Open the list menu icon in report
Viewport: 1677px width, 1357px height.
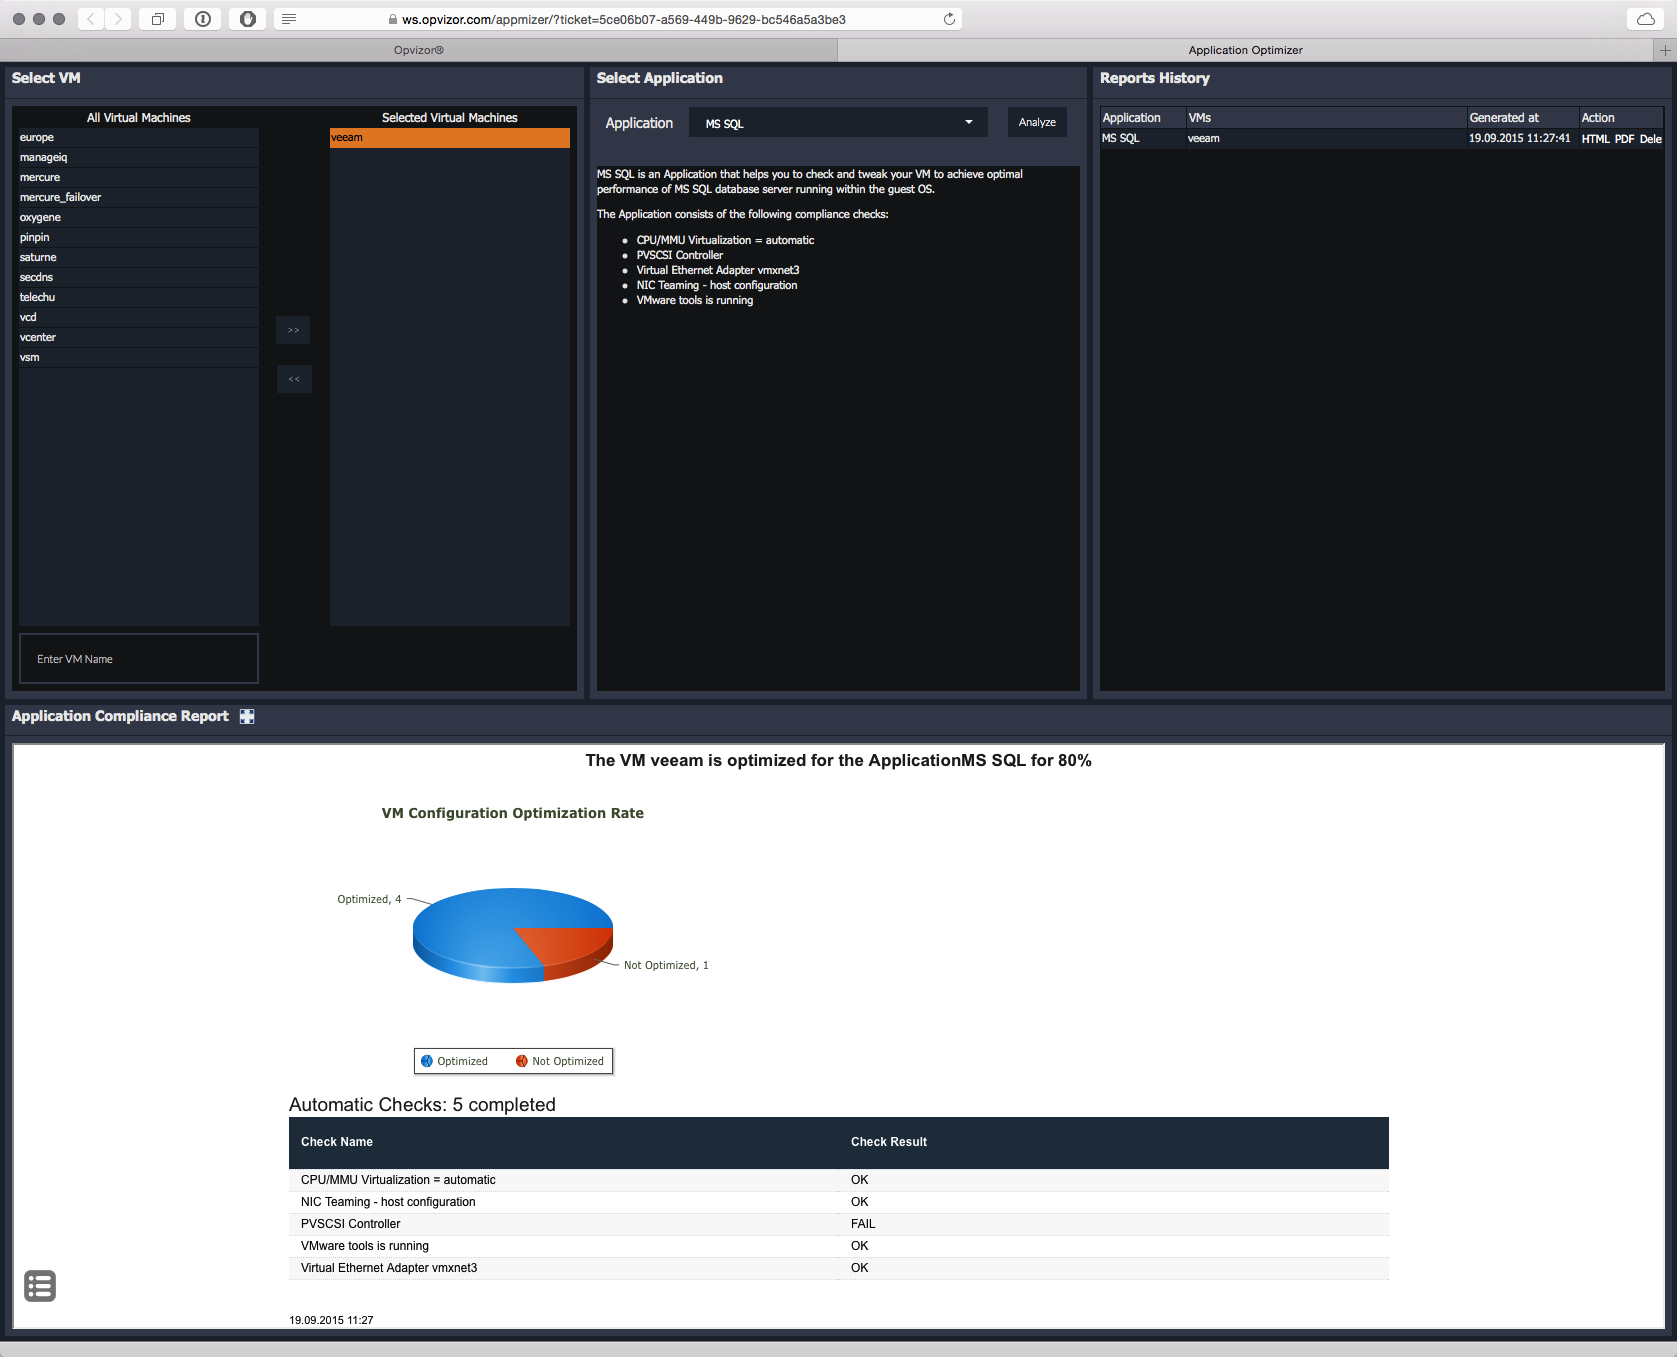tap(40, 1286)
